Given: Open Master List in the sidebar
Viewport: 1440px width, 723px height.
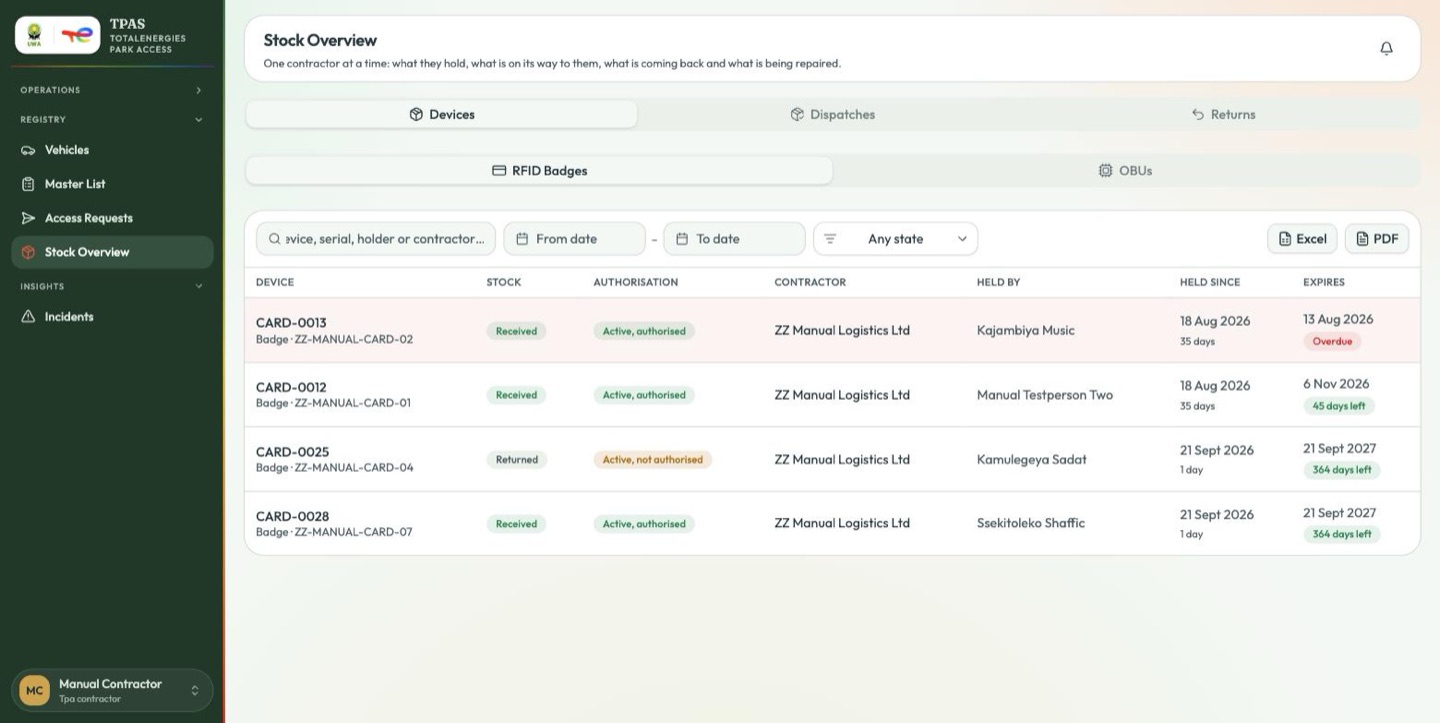Looking at the screenshot, I should 112,184.
